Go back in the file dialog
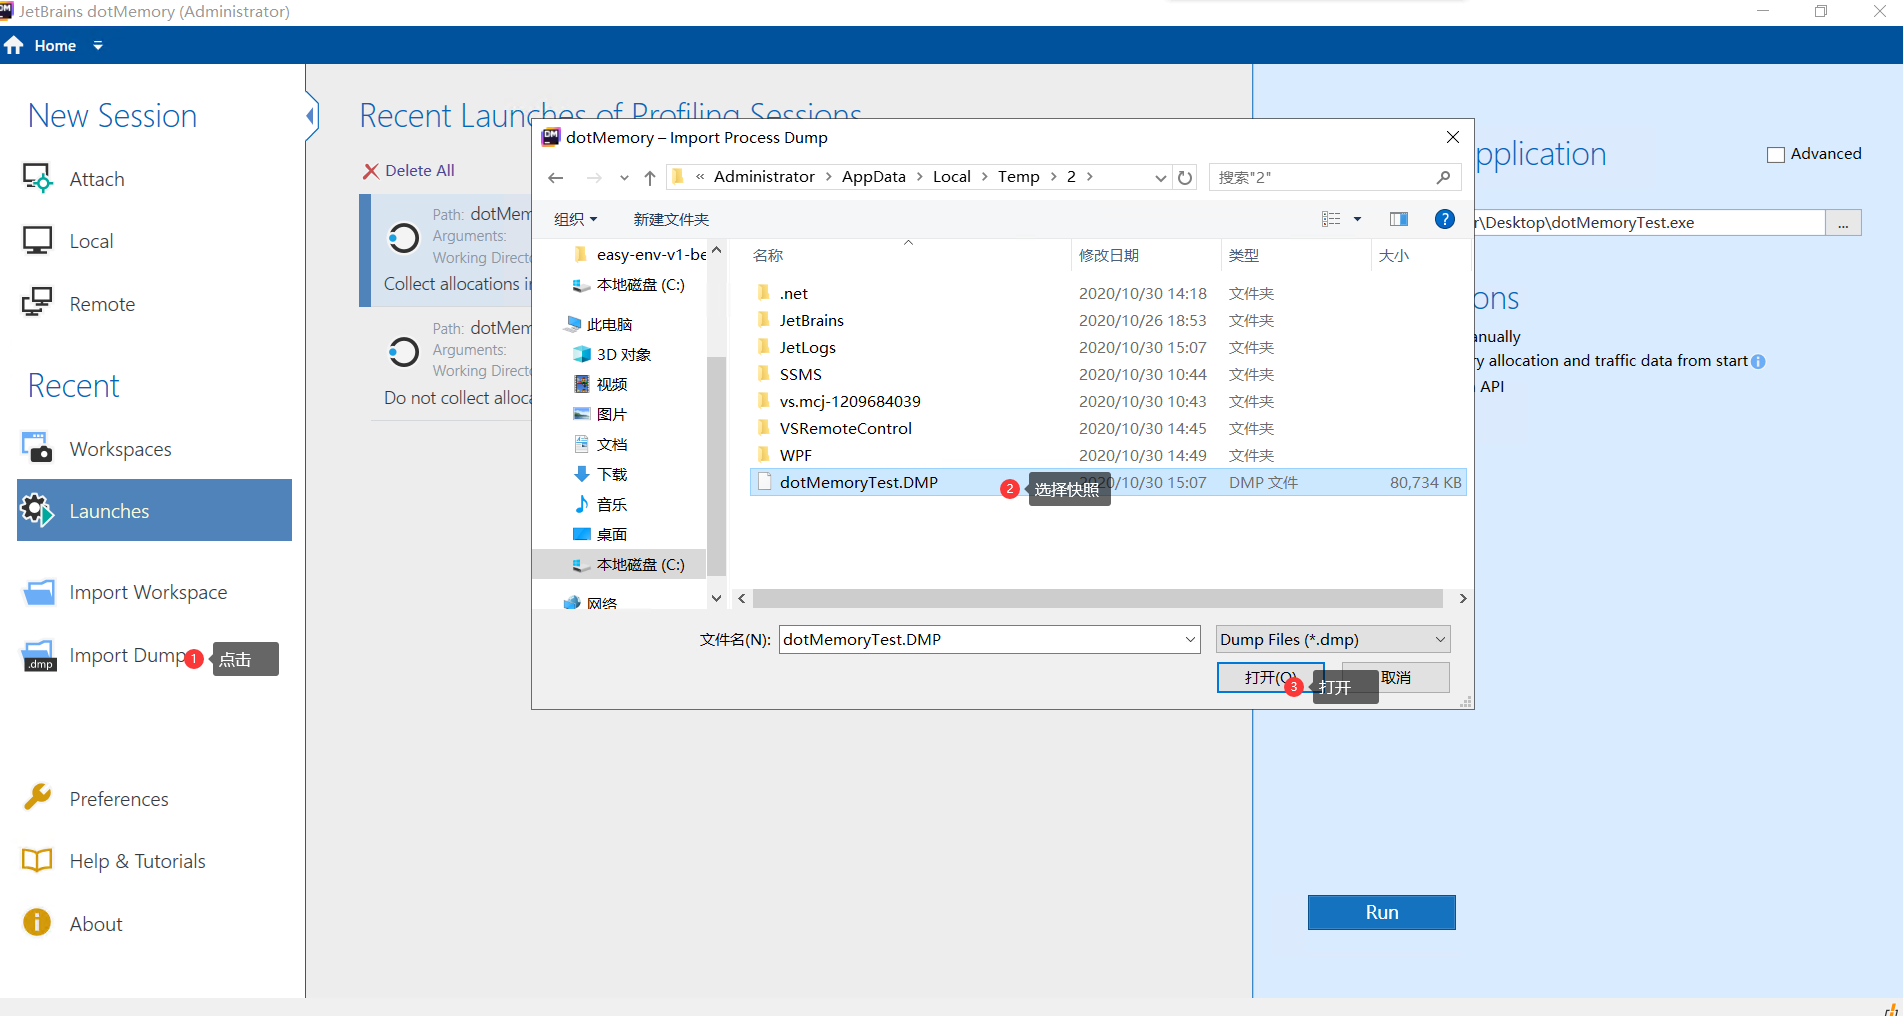 tap(556, 178)
